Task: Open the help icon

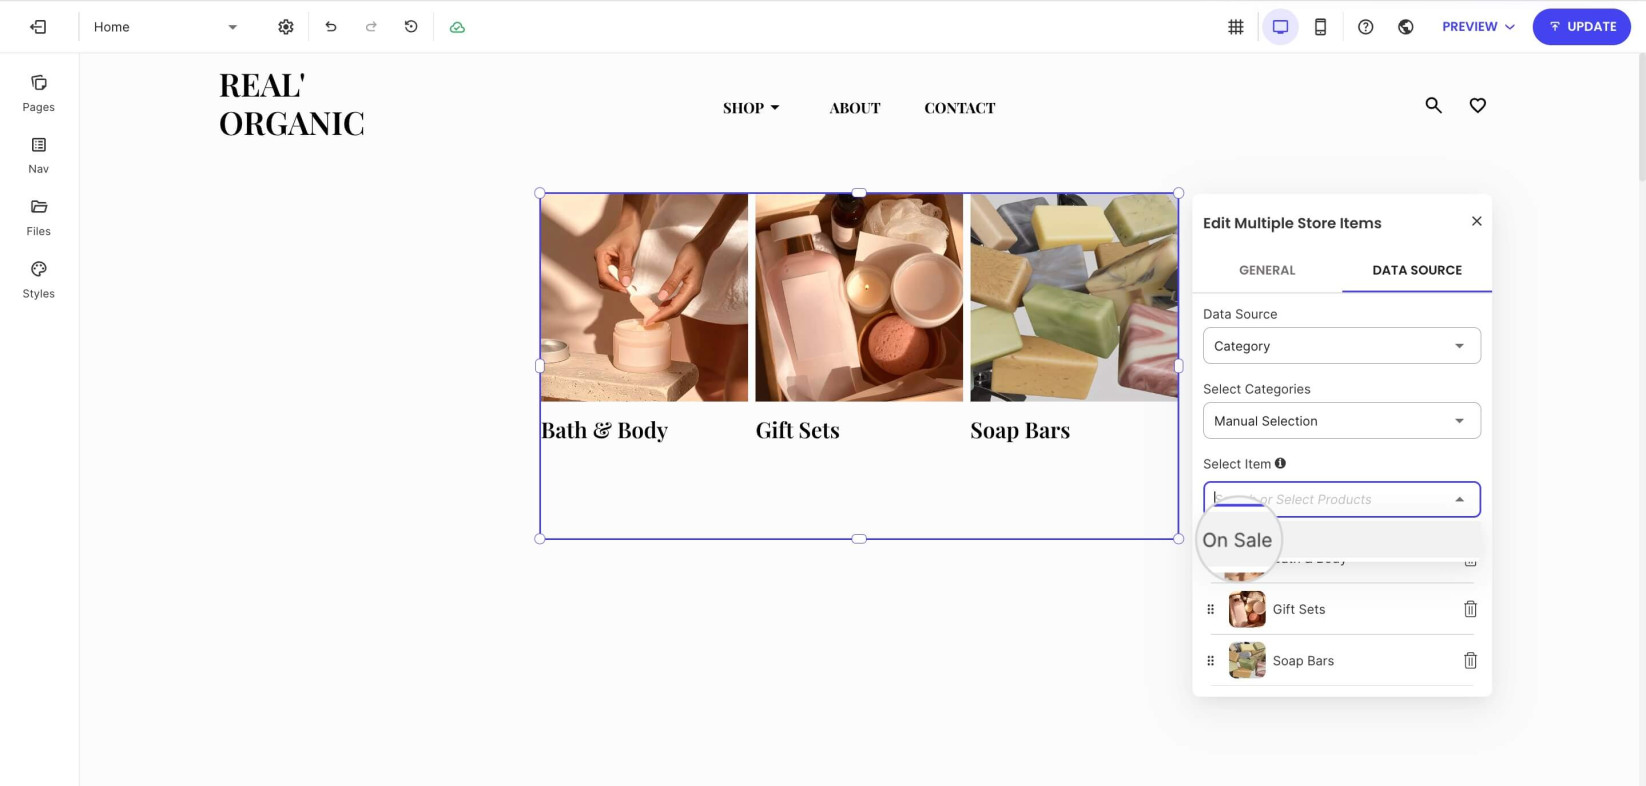Action: click(x=1365, y=27)
